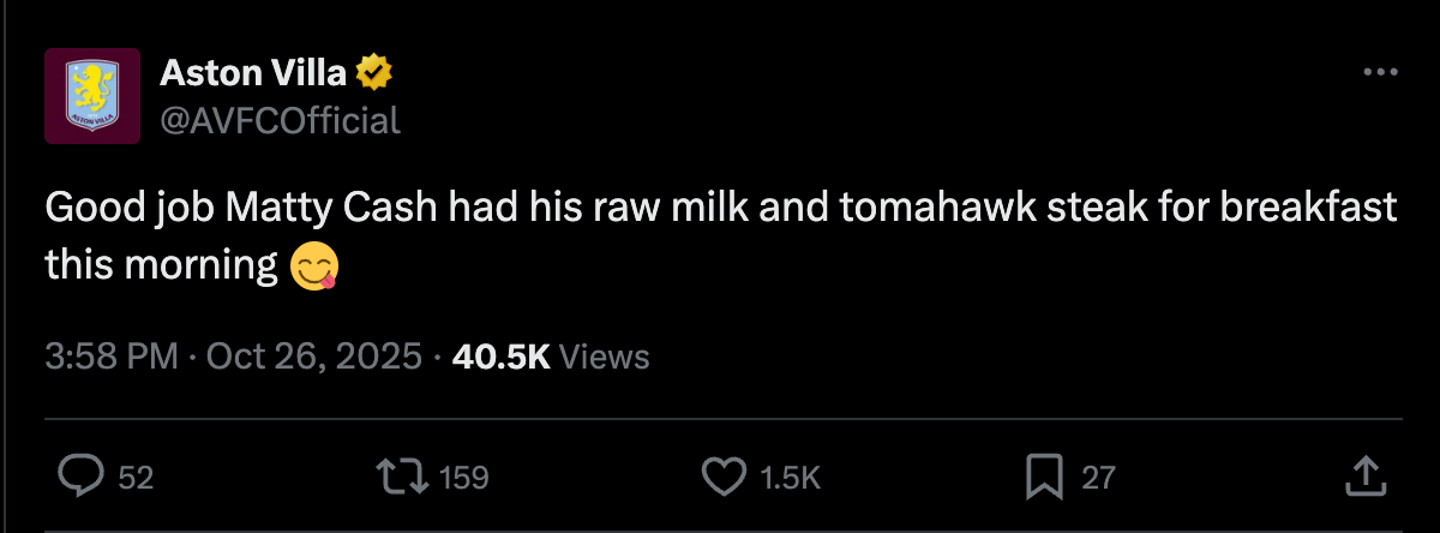Click the gold verified badge
Image resolution: width=1440 pixels, height=533 pixels.
375,72
